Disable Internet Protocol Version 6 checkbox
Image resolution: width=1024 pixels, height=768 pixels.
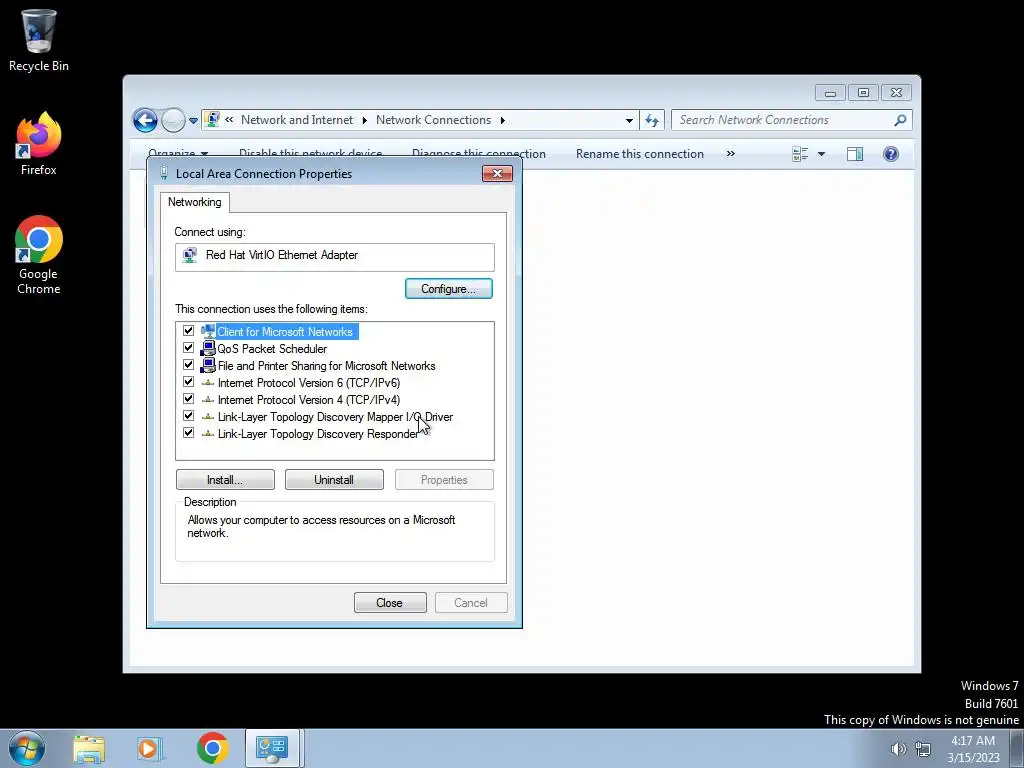pos(189,382)
